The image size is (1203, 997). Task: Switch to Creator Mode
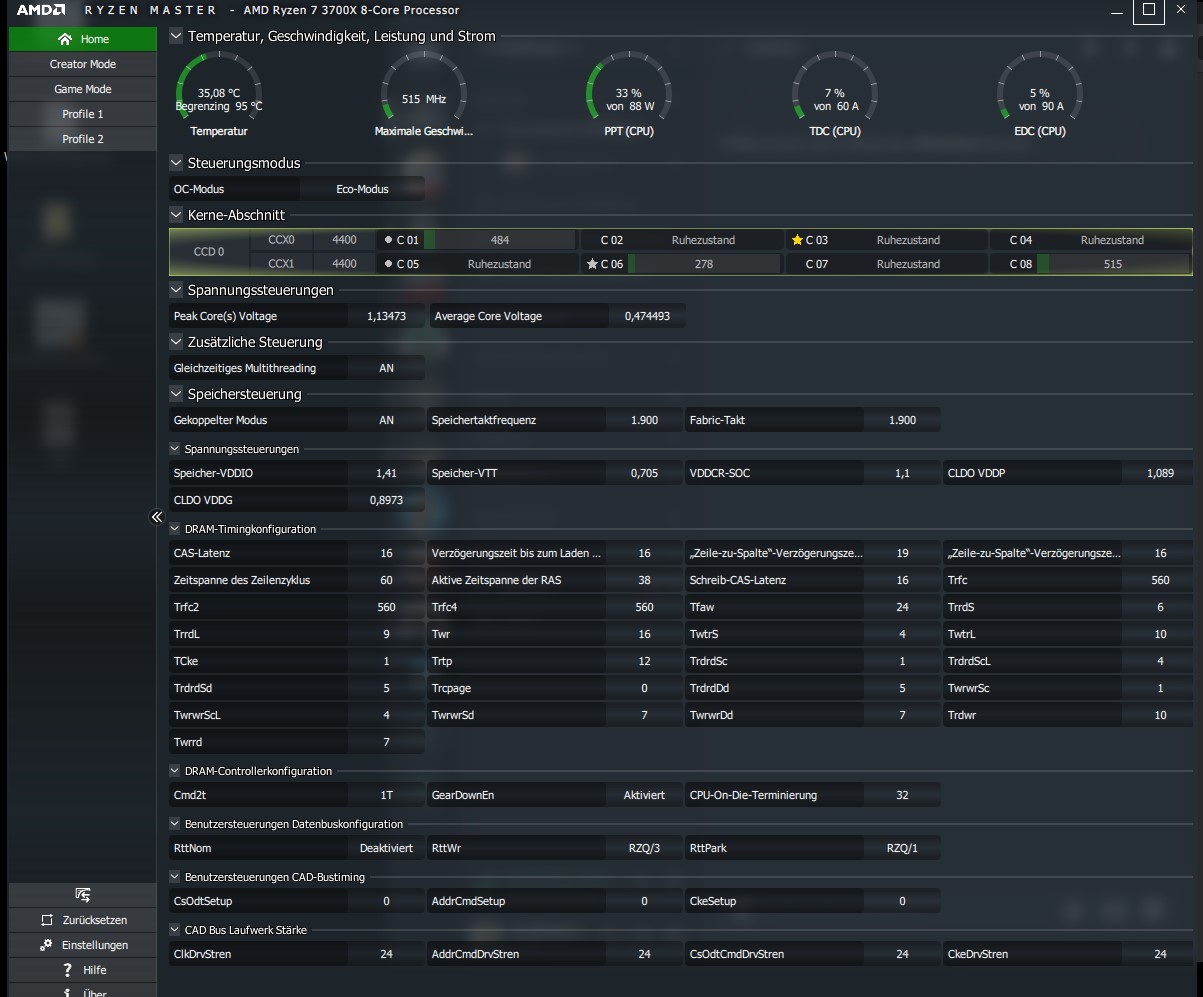pyautogui.click(x=83, y=64)
